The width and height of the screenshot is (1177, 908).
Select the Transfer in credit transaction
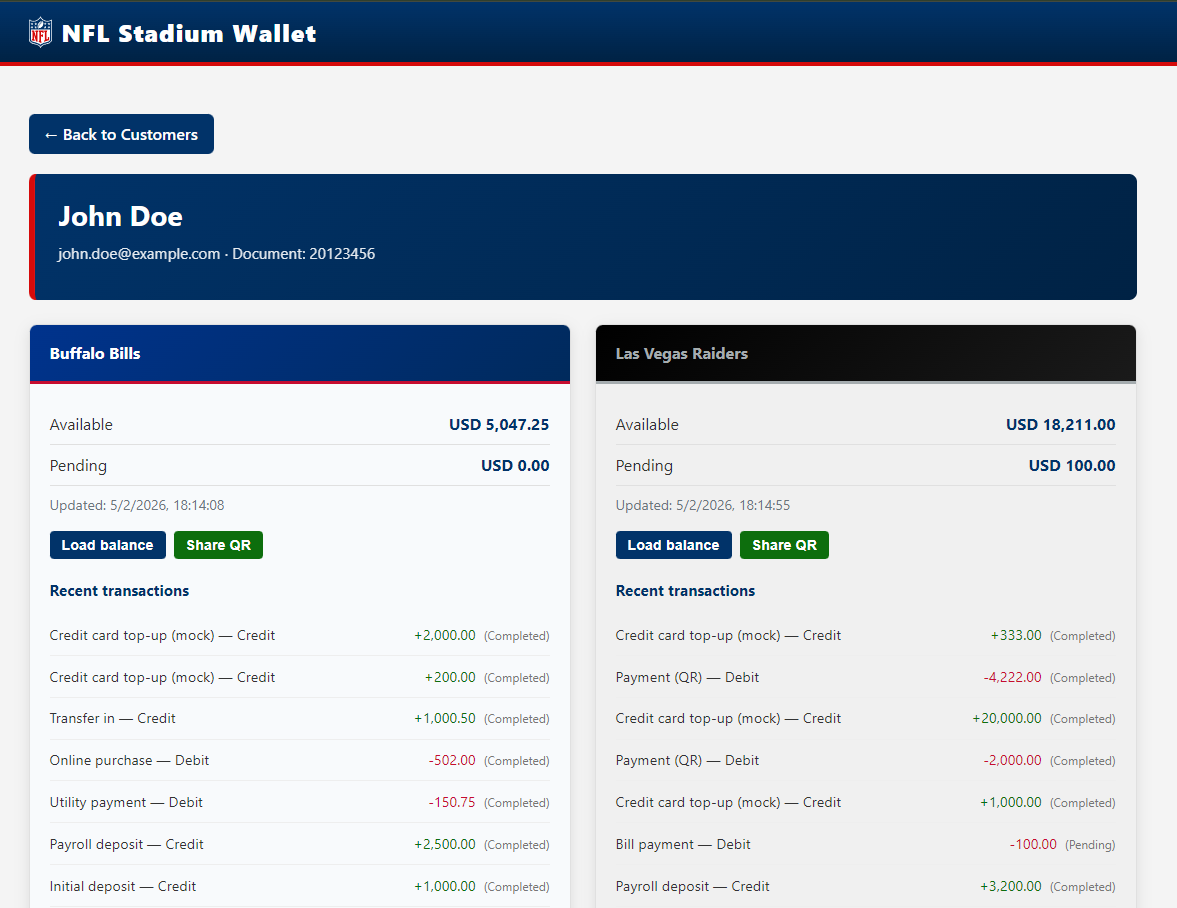coord(299,718)
